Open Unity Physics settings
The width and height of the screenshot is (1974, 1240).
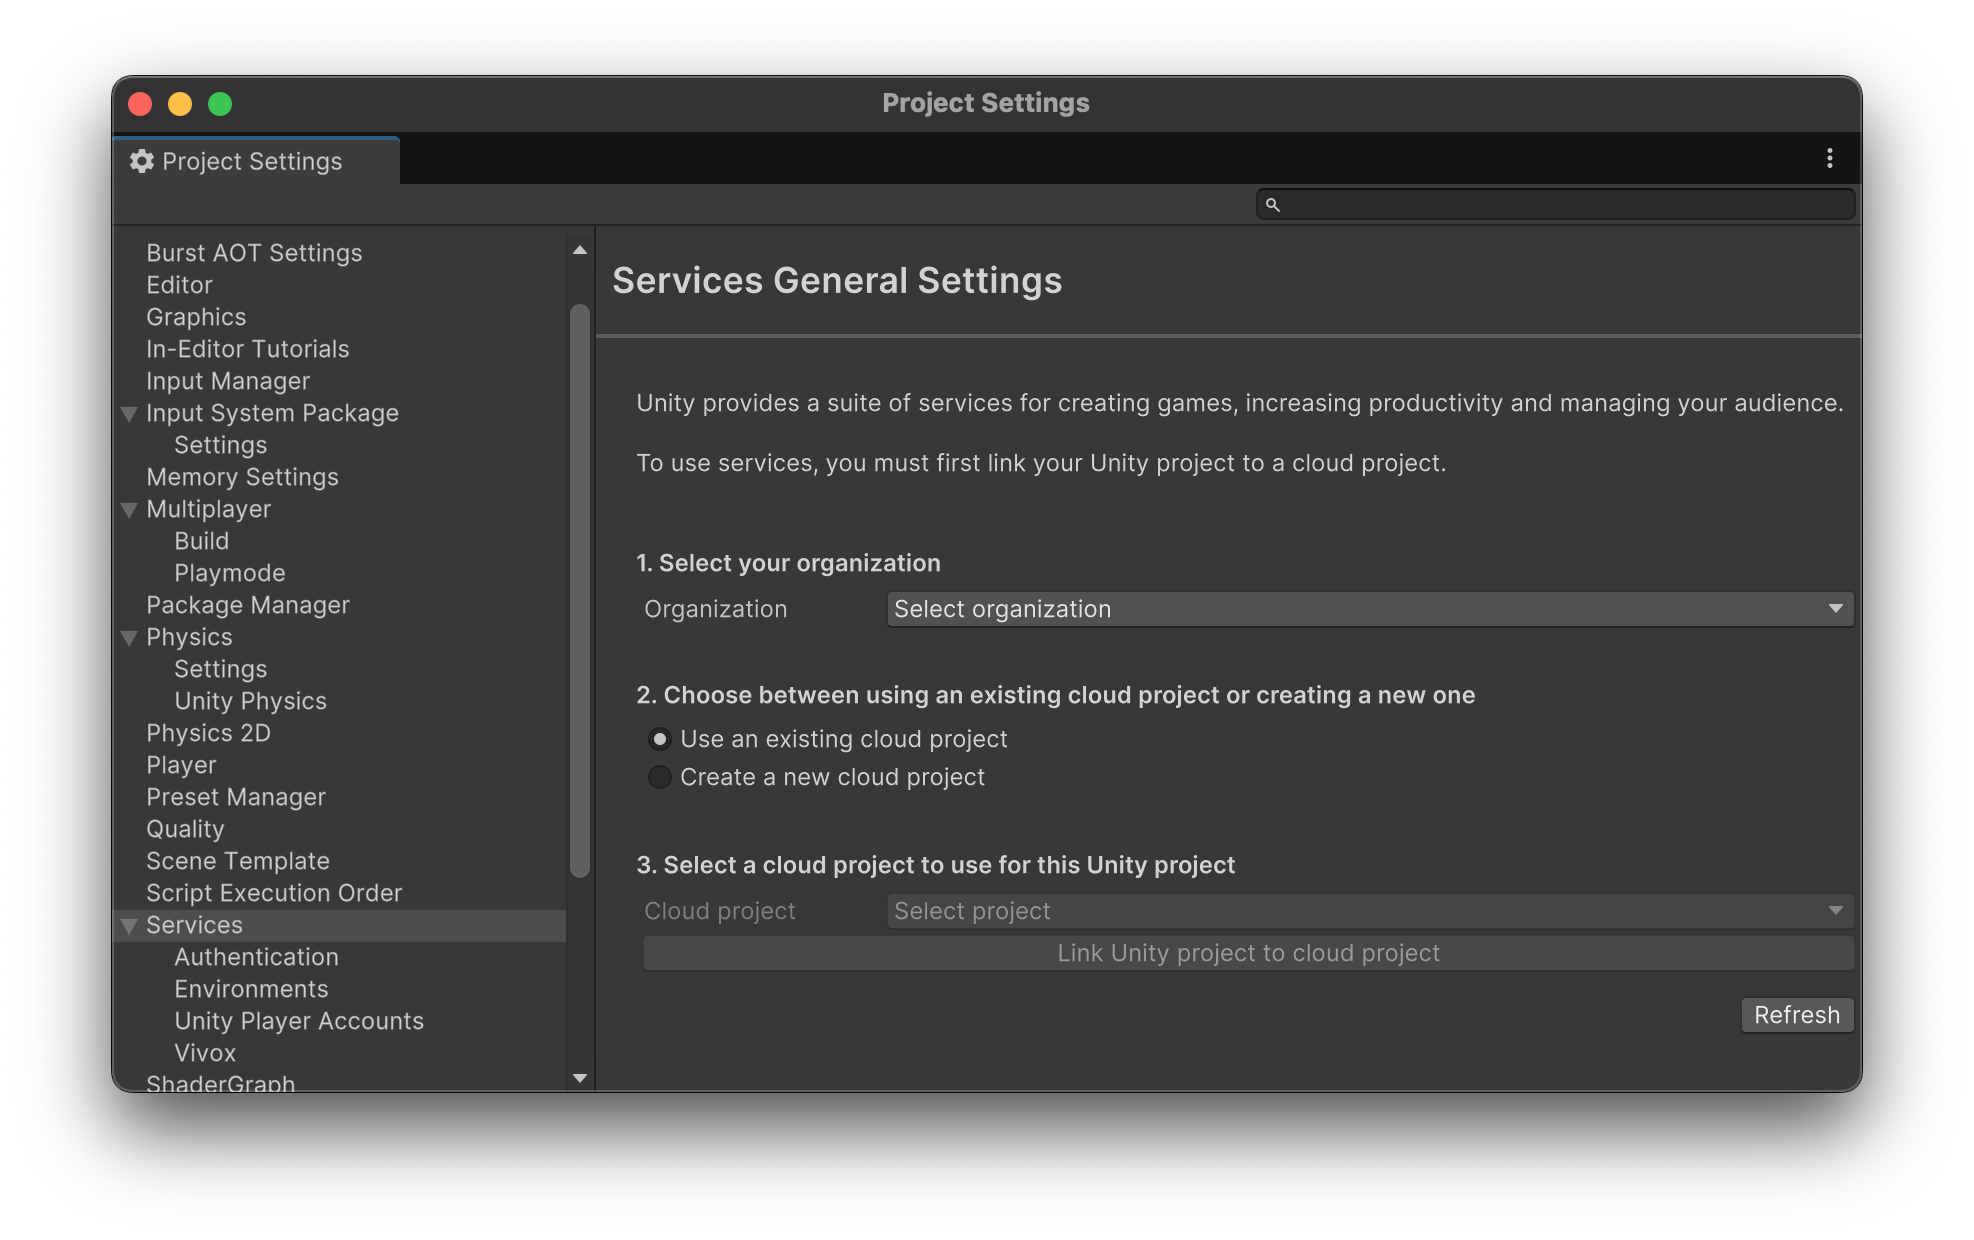click(x=251, y=701)
